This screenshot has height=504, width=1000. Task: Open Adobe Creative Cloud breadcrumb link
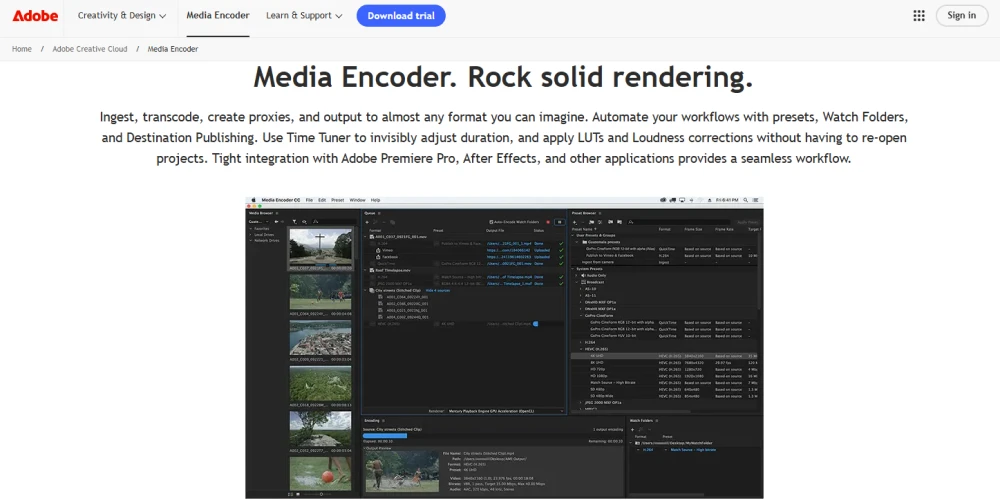(90, 48)
